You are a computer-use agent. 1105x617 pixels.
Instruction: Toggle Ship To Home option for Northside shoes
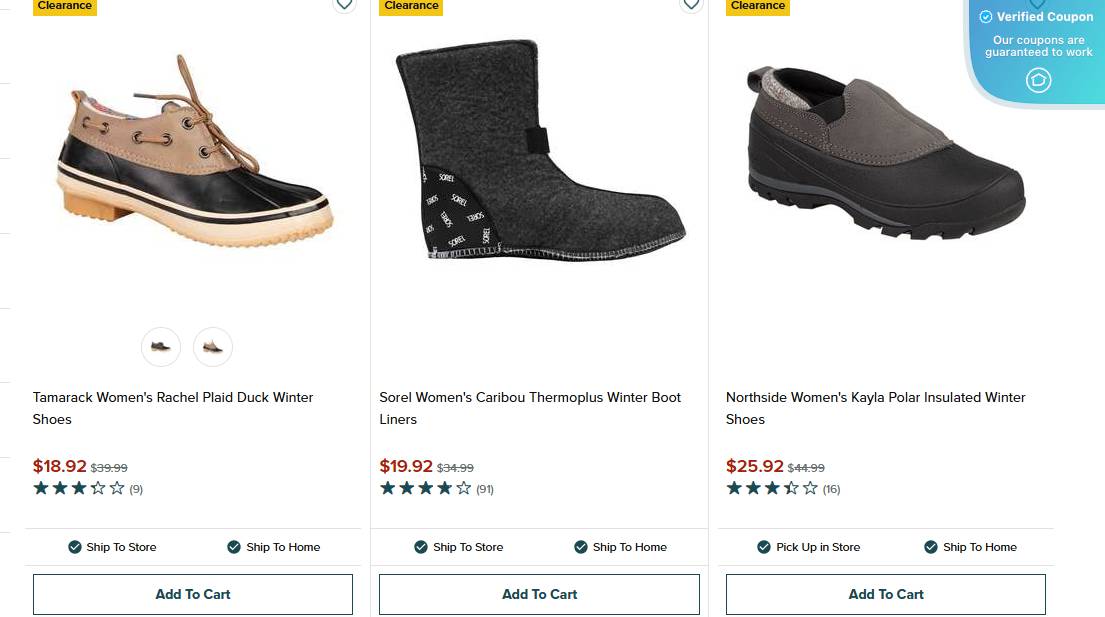971,547
